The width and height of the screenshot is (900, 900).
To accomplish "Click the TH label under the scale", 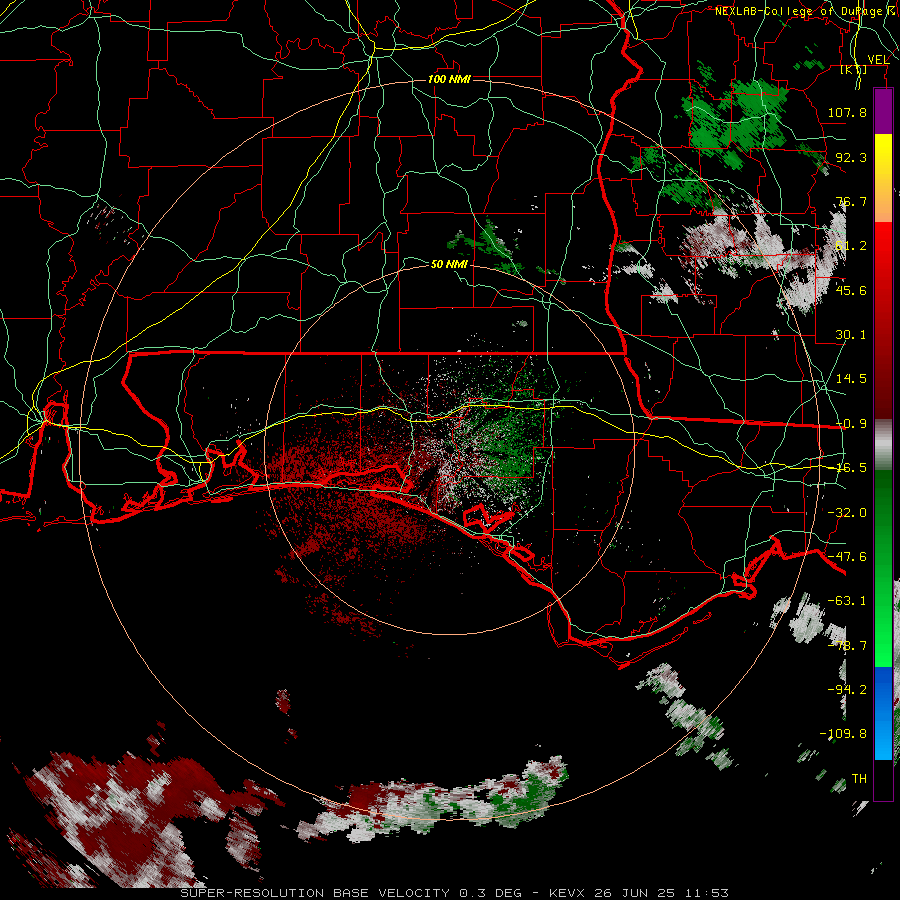I will [859, 779].
